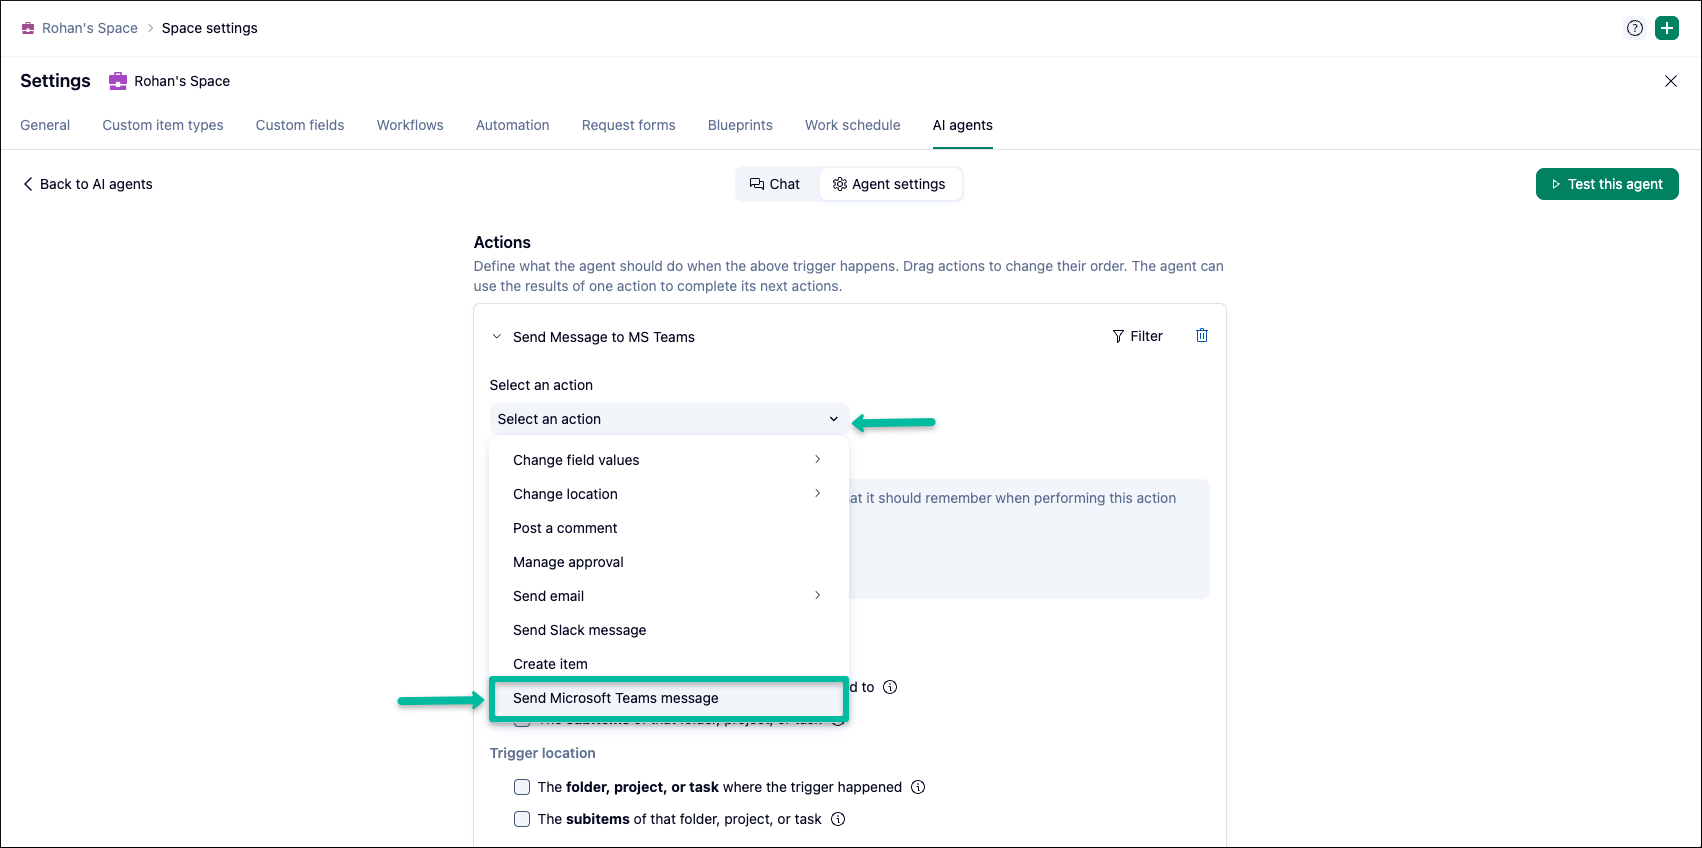Collapse the Send Message to MS Teams action
This screenshot has width=1702, height=848.
(x=497, y=337)
